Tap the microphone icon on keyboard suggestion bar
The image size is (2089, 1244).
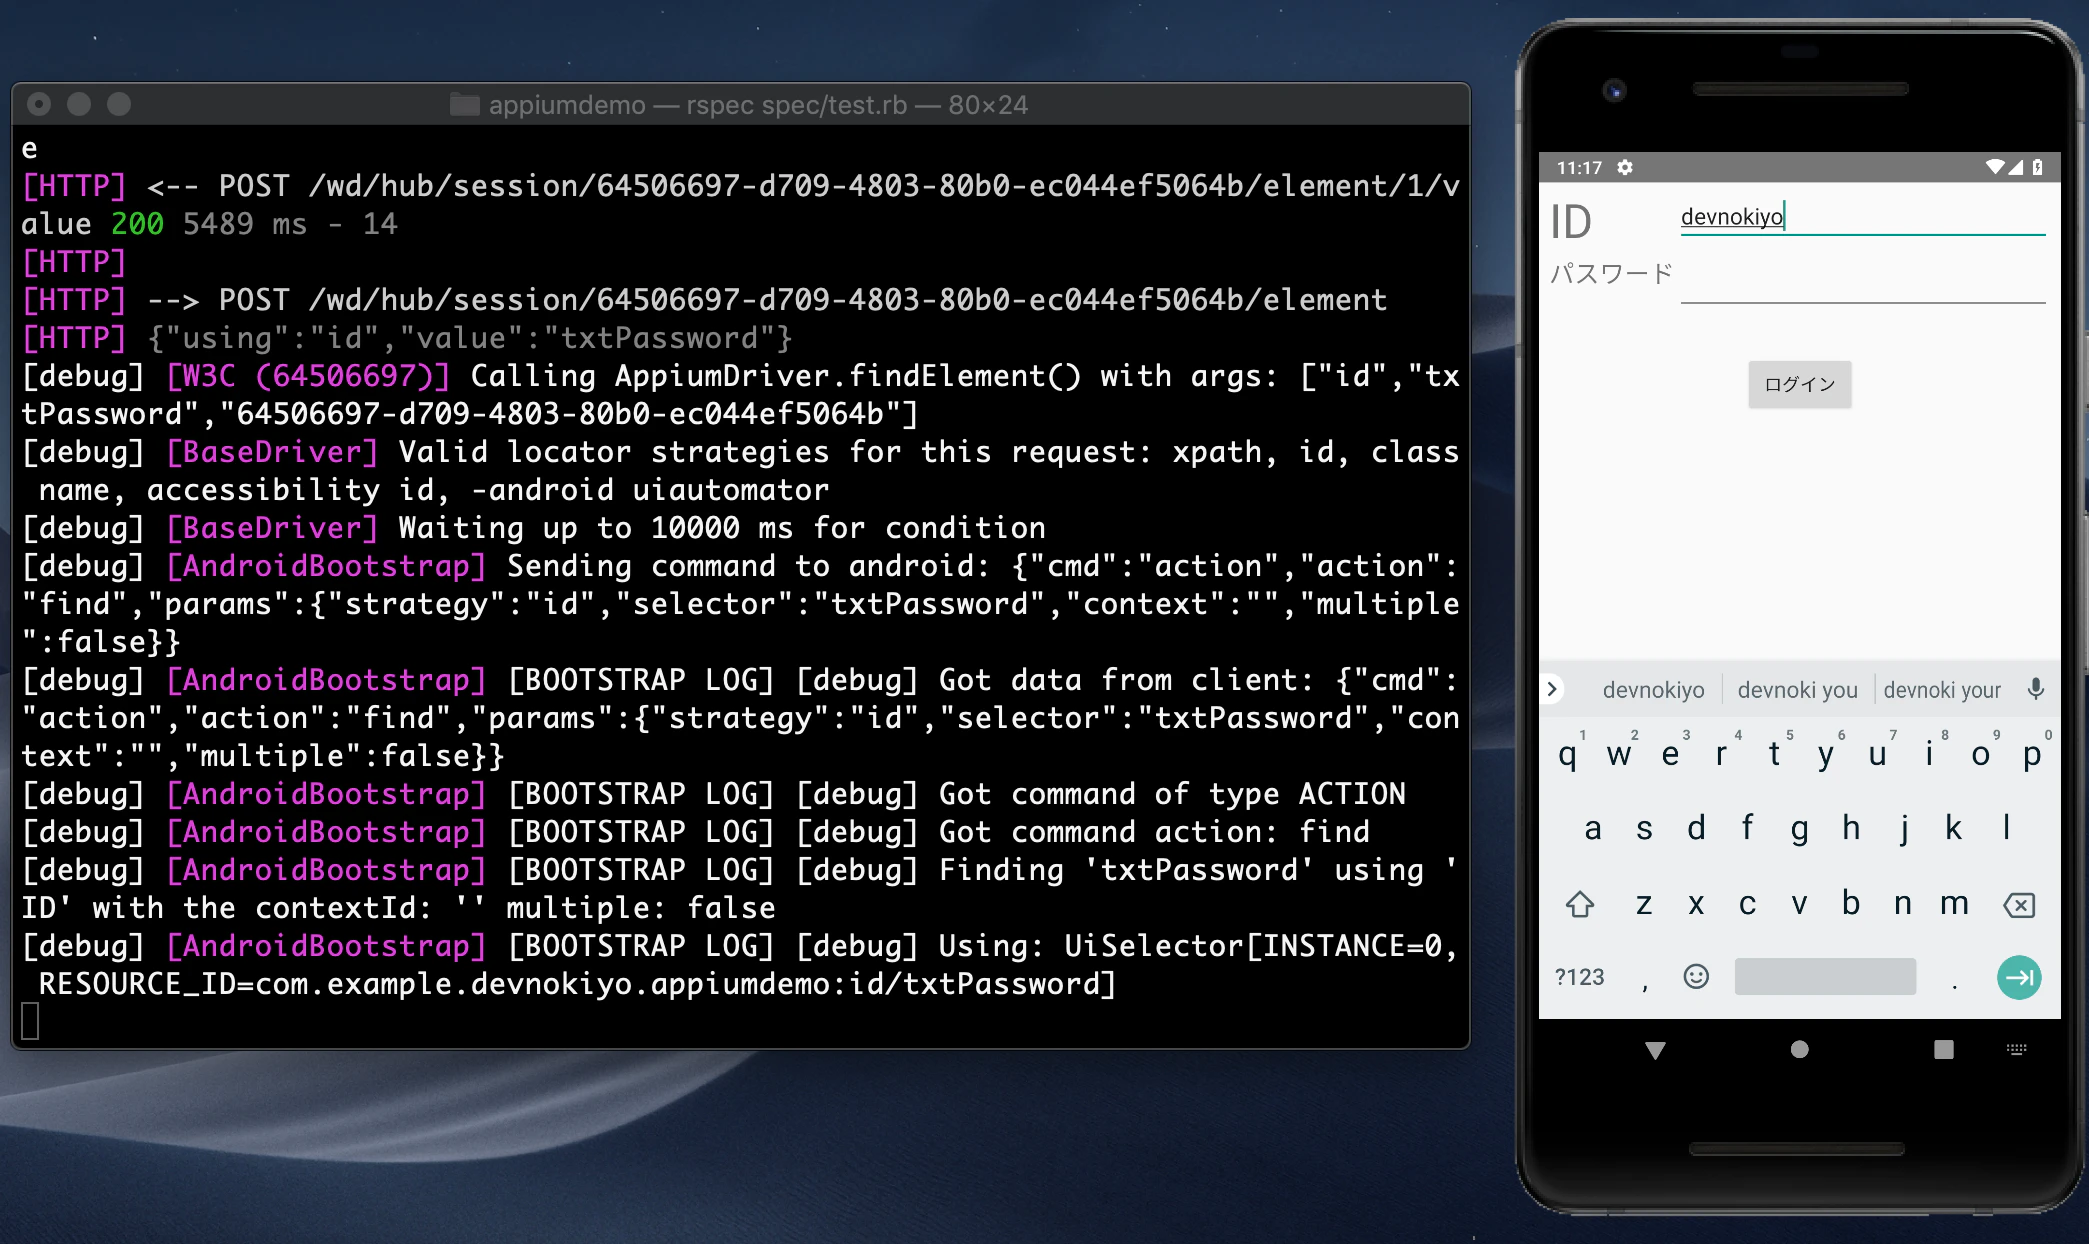pos(2035,689)
